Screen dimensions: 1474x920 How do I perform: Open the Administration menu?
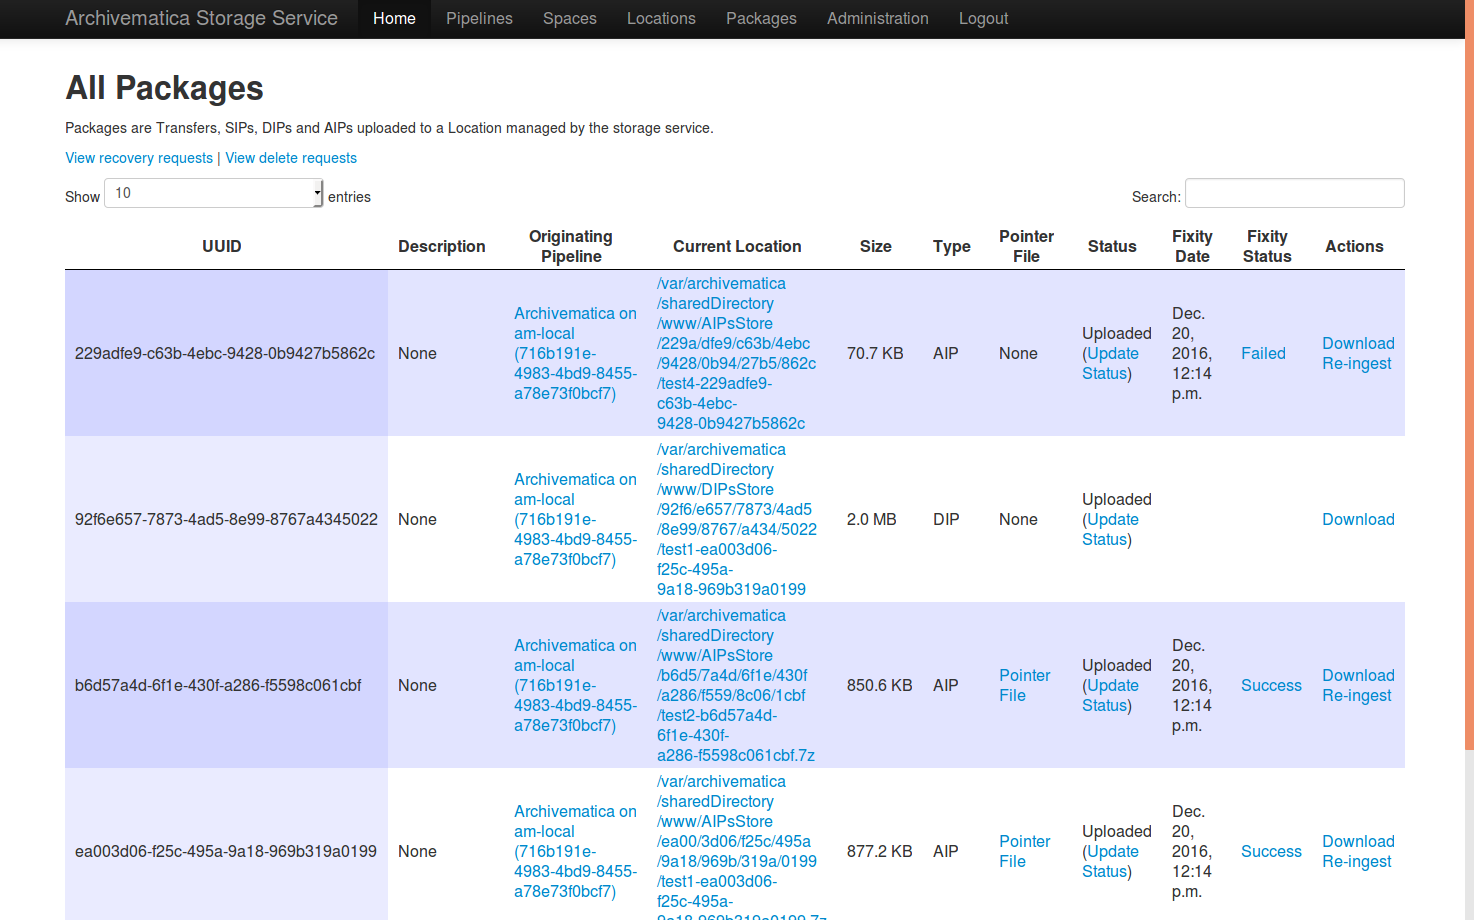(x=877, y=19)
